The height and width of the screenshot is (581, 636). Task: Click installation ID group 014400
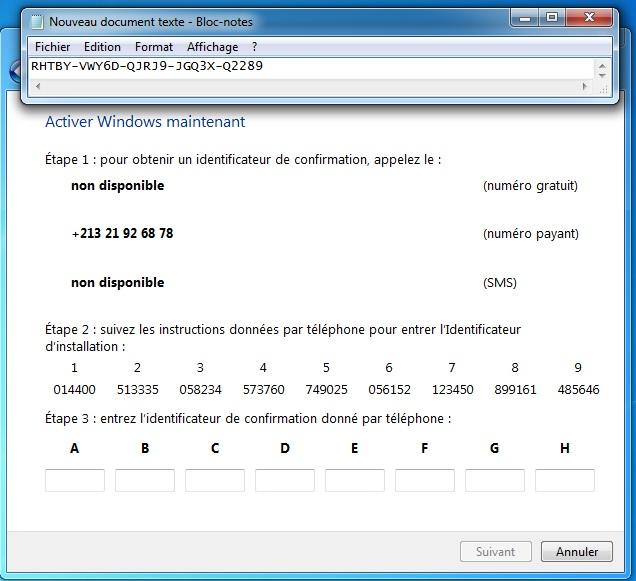coord(75,390)
